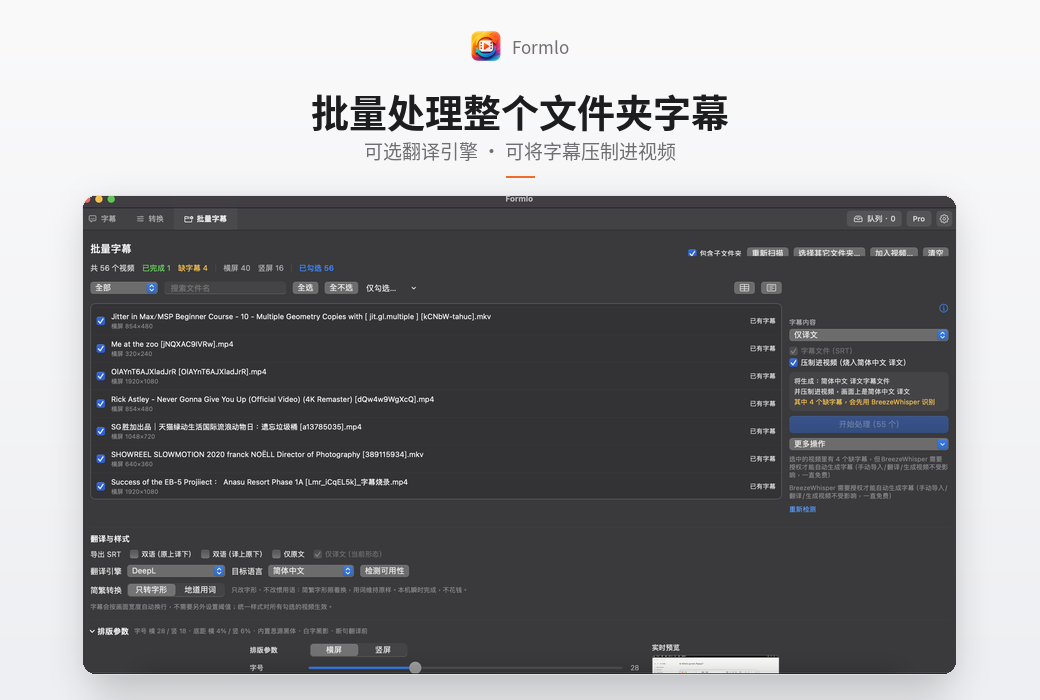The height and width of the screenshot is (700, 1040).
Task: Select the 横屏 layout segment
Action: pyautogui.click(x=334, y=650)
